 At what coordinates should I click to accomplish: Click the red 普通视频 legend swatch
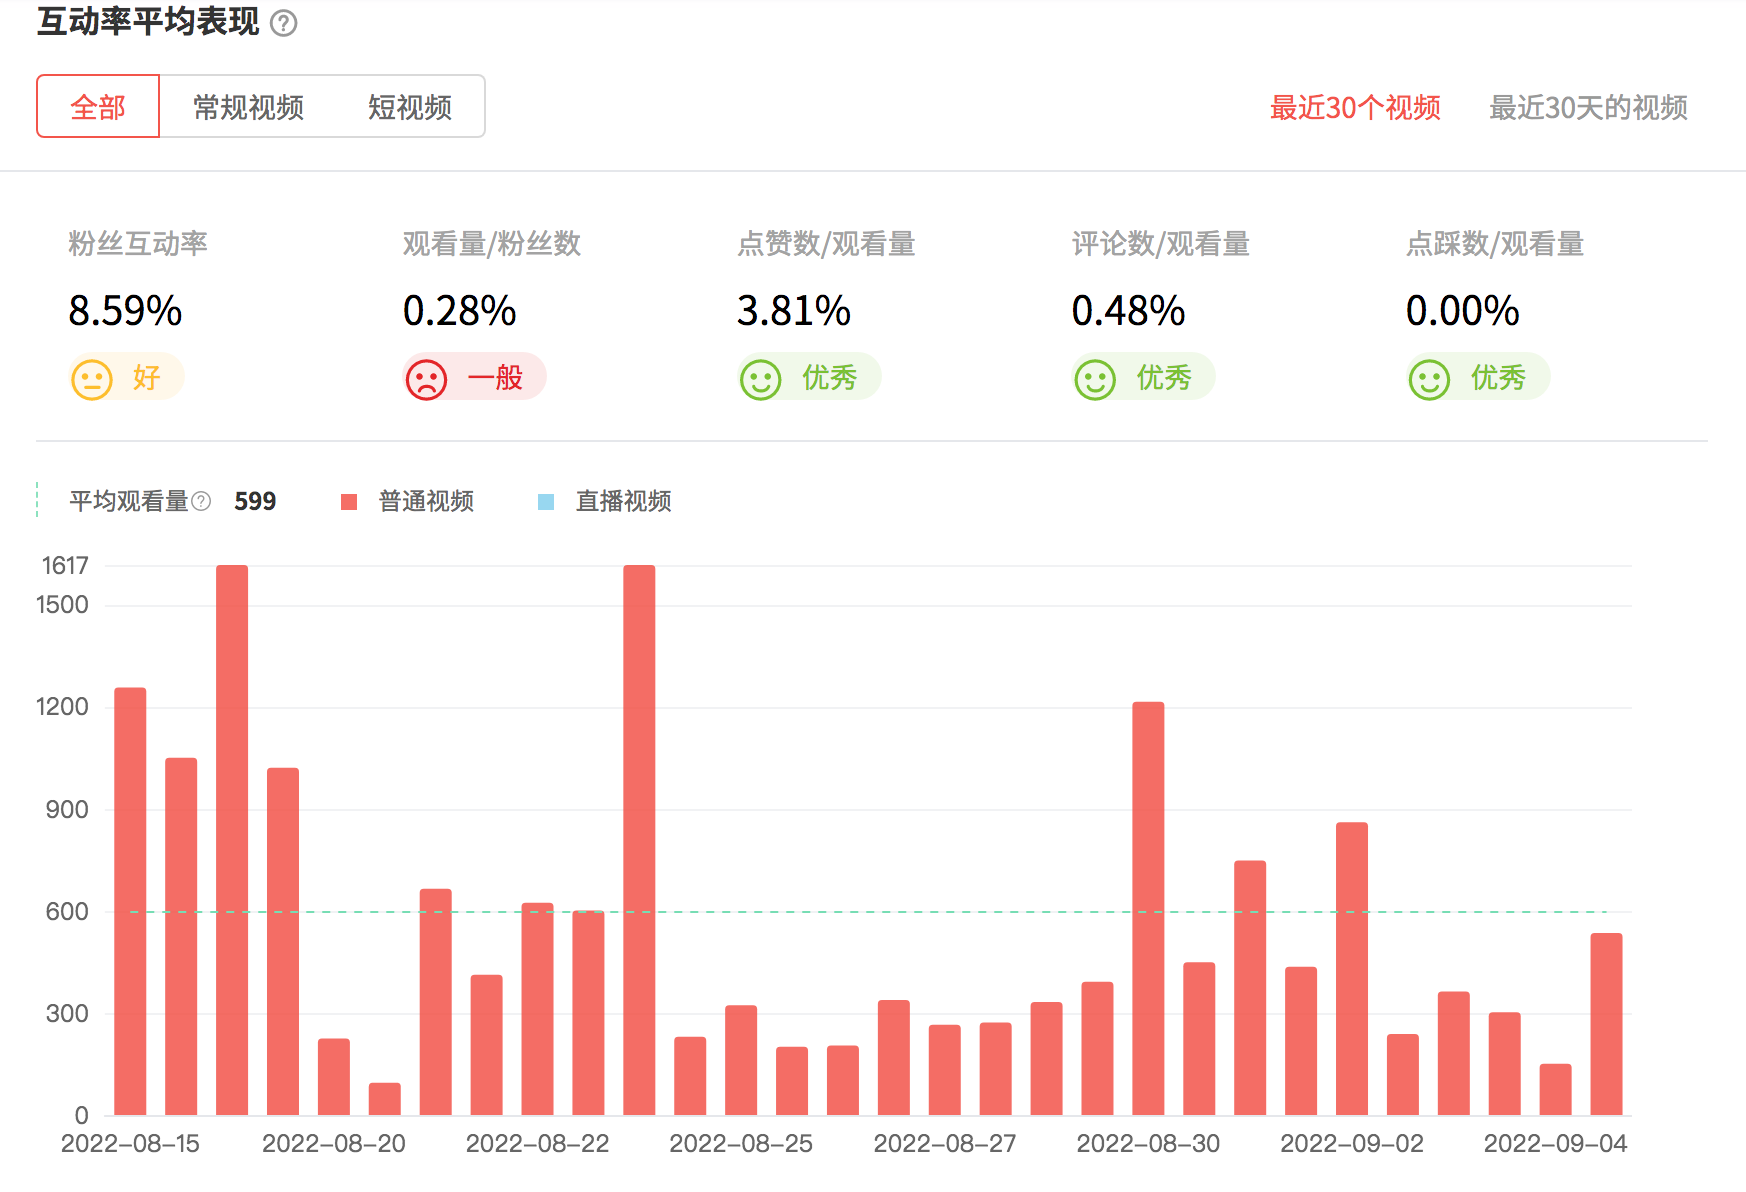[349, 502]
